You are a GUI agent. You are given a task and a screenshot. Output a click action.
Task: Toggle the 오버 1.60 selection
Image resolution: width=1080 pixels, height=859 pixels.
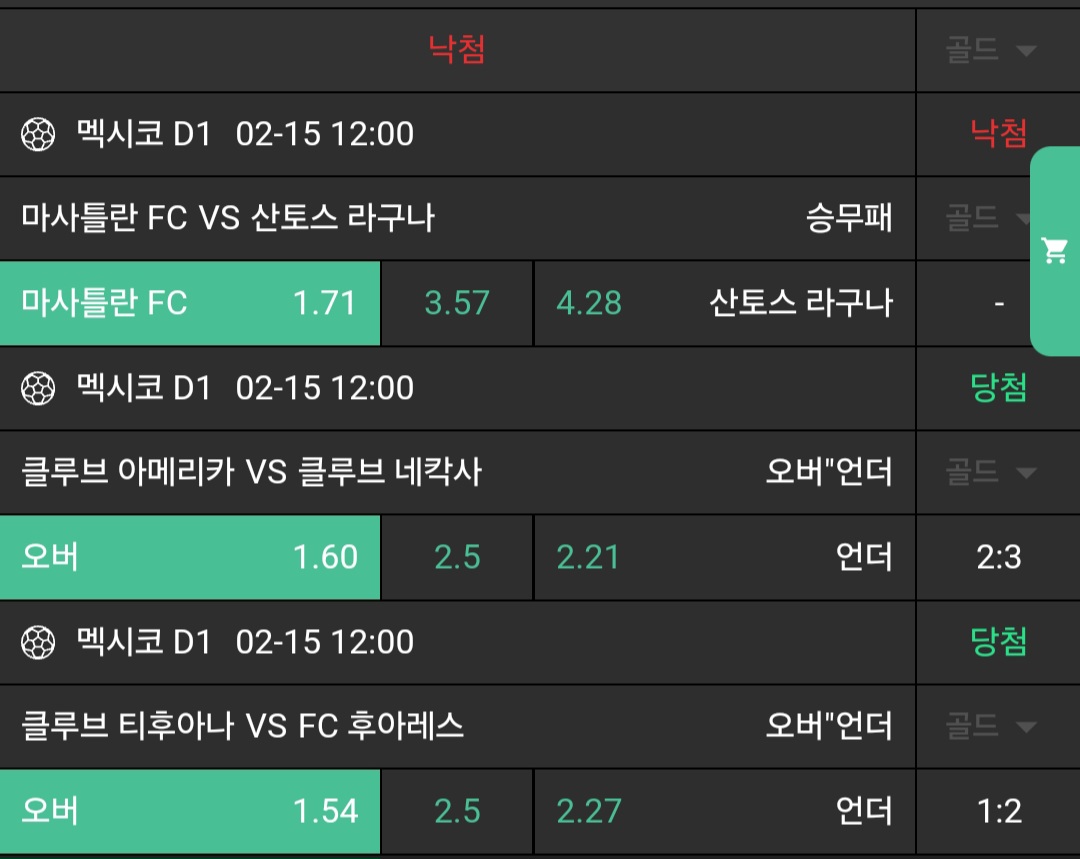[x=190, y=557]
